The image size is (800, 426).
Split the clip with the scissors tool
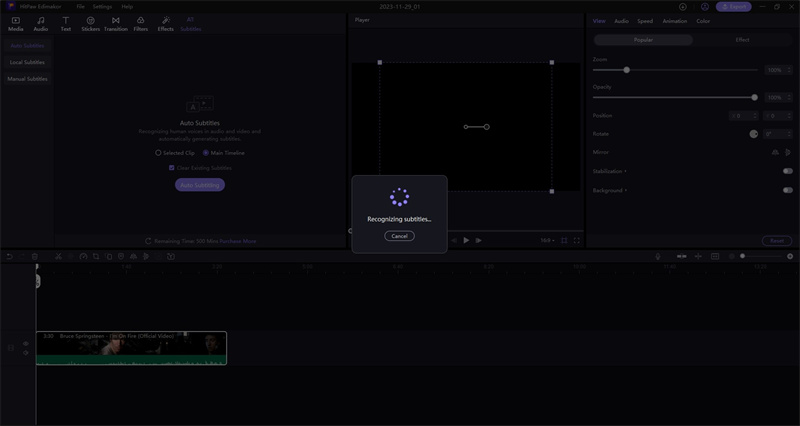(x=59, y=257)
